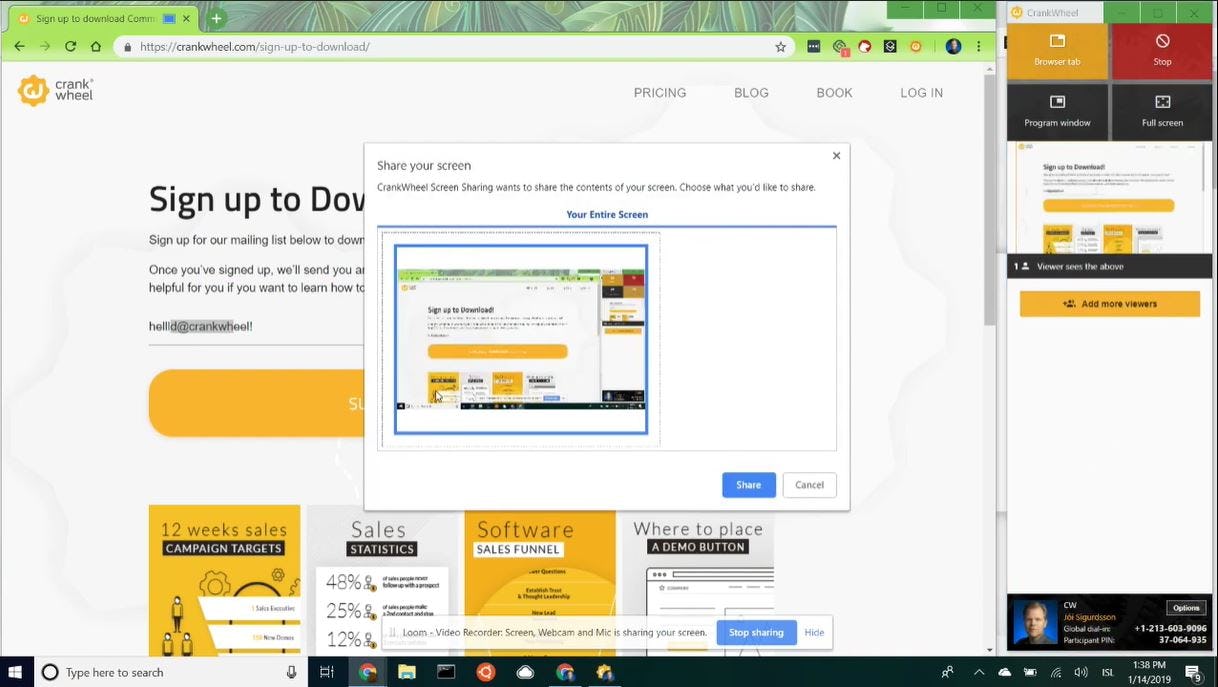Choose Program window sharing in CrankWheel panel
Screen dimensions: 1218x687
1057,111
